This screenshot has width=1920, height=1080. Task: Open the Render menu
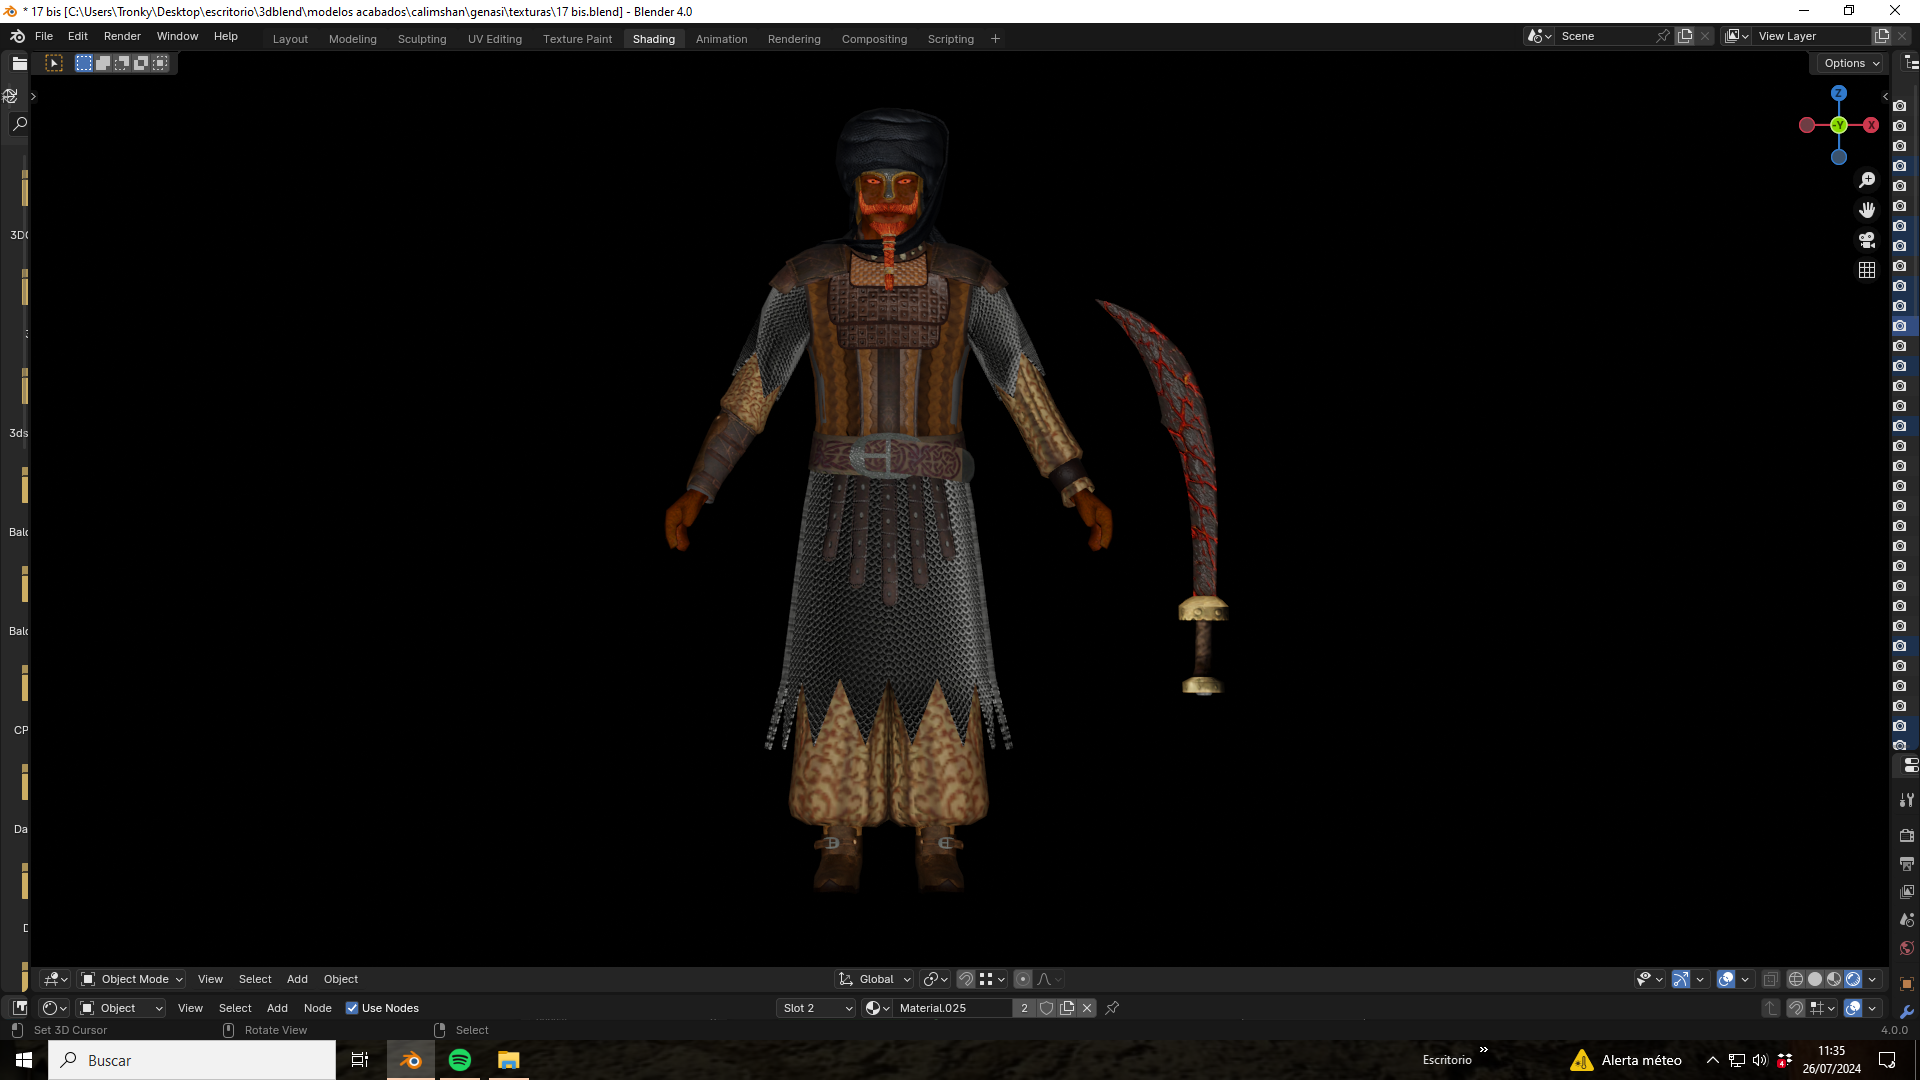[x=122, y=36]
